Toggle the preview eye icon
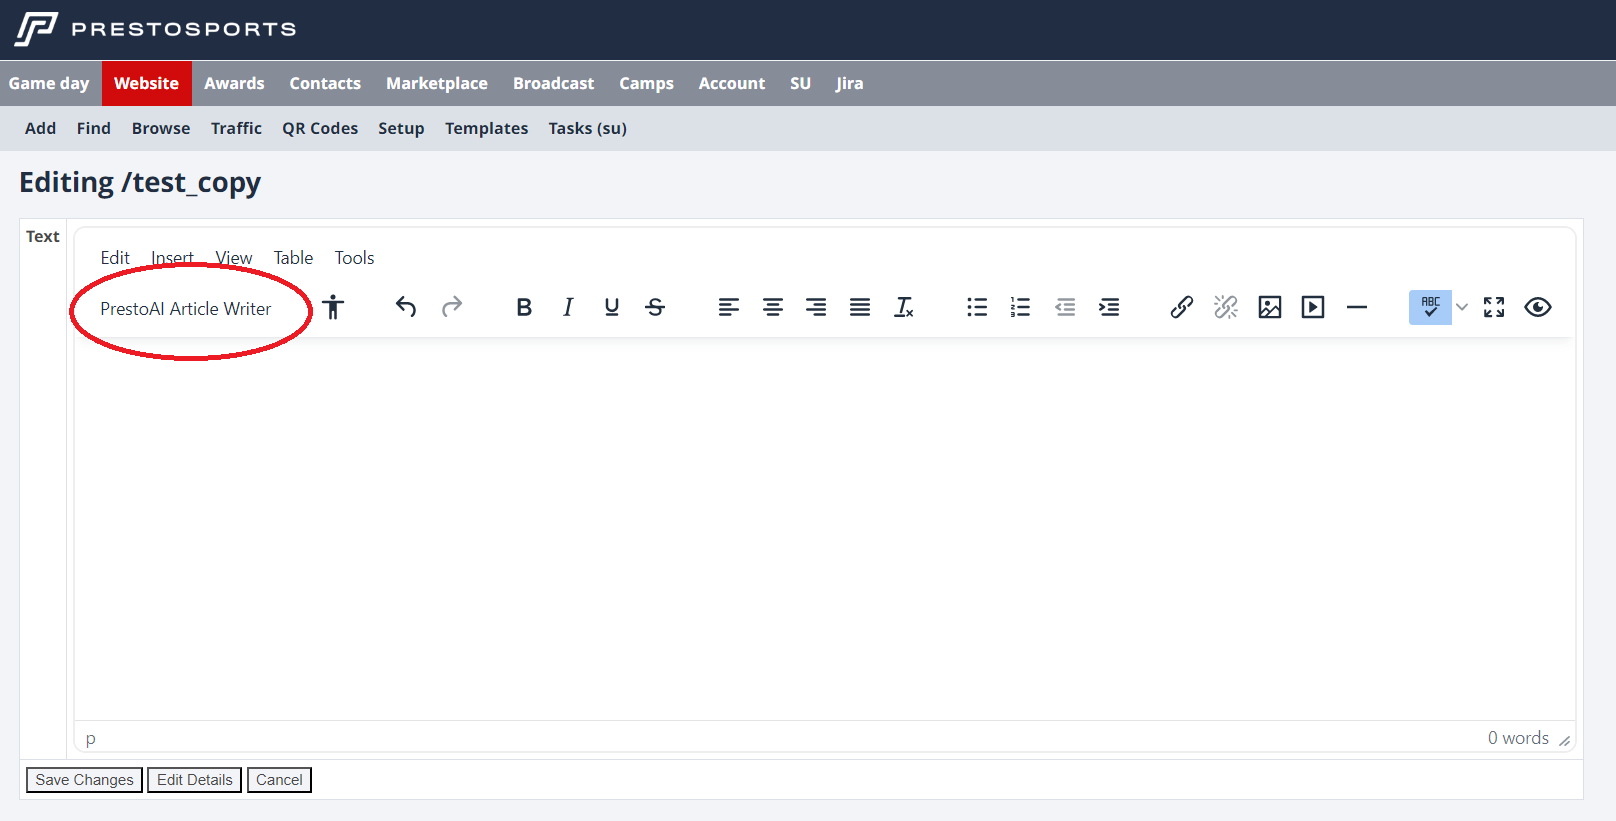Screen dimensions: 1616x821 (x=1537, y=307)
